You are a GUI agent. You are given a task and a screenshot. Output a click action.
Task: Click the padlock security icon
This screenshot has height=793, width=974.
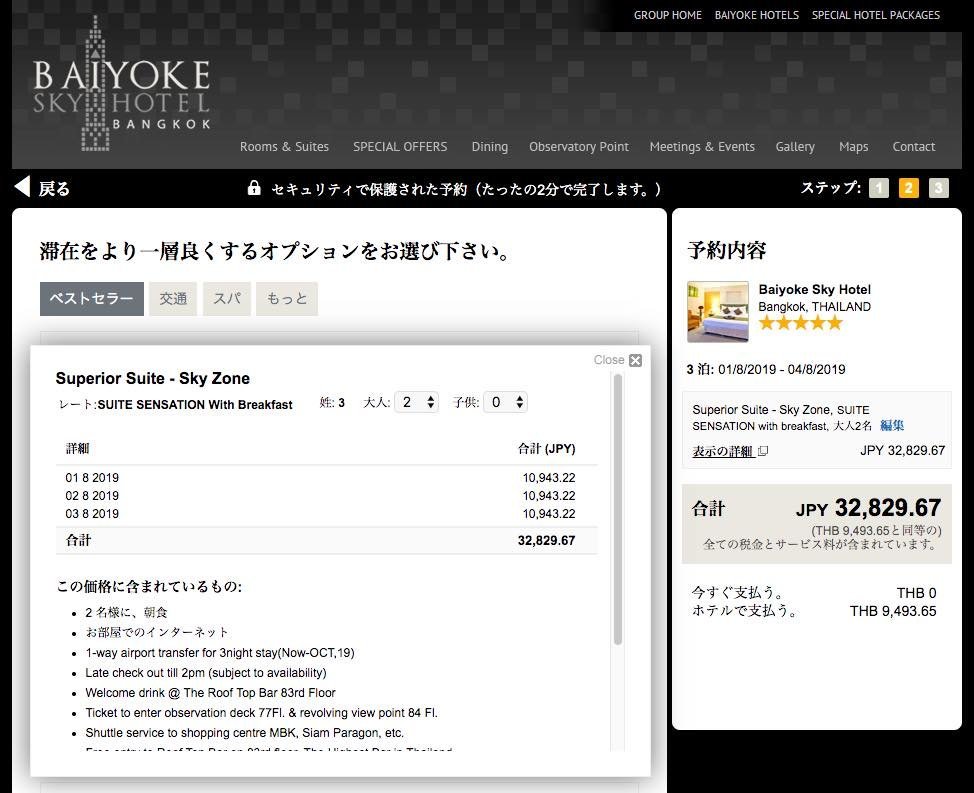[x=254, y=188]
